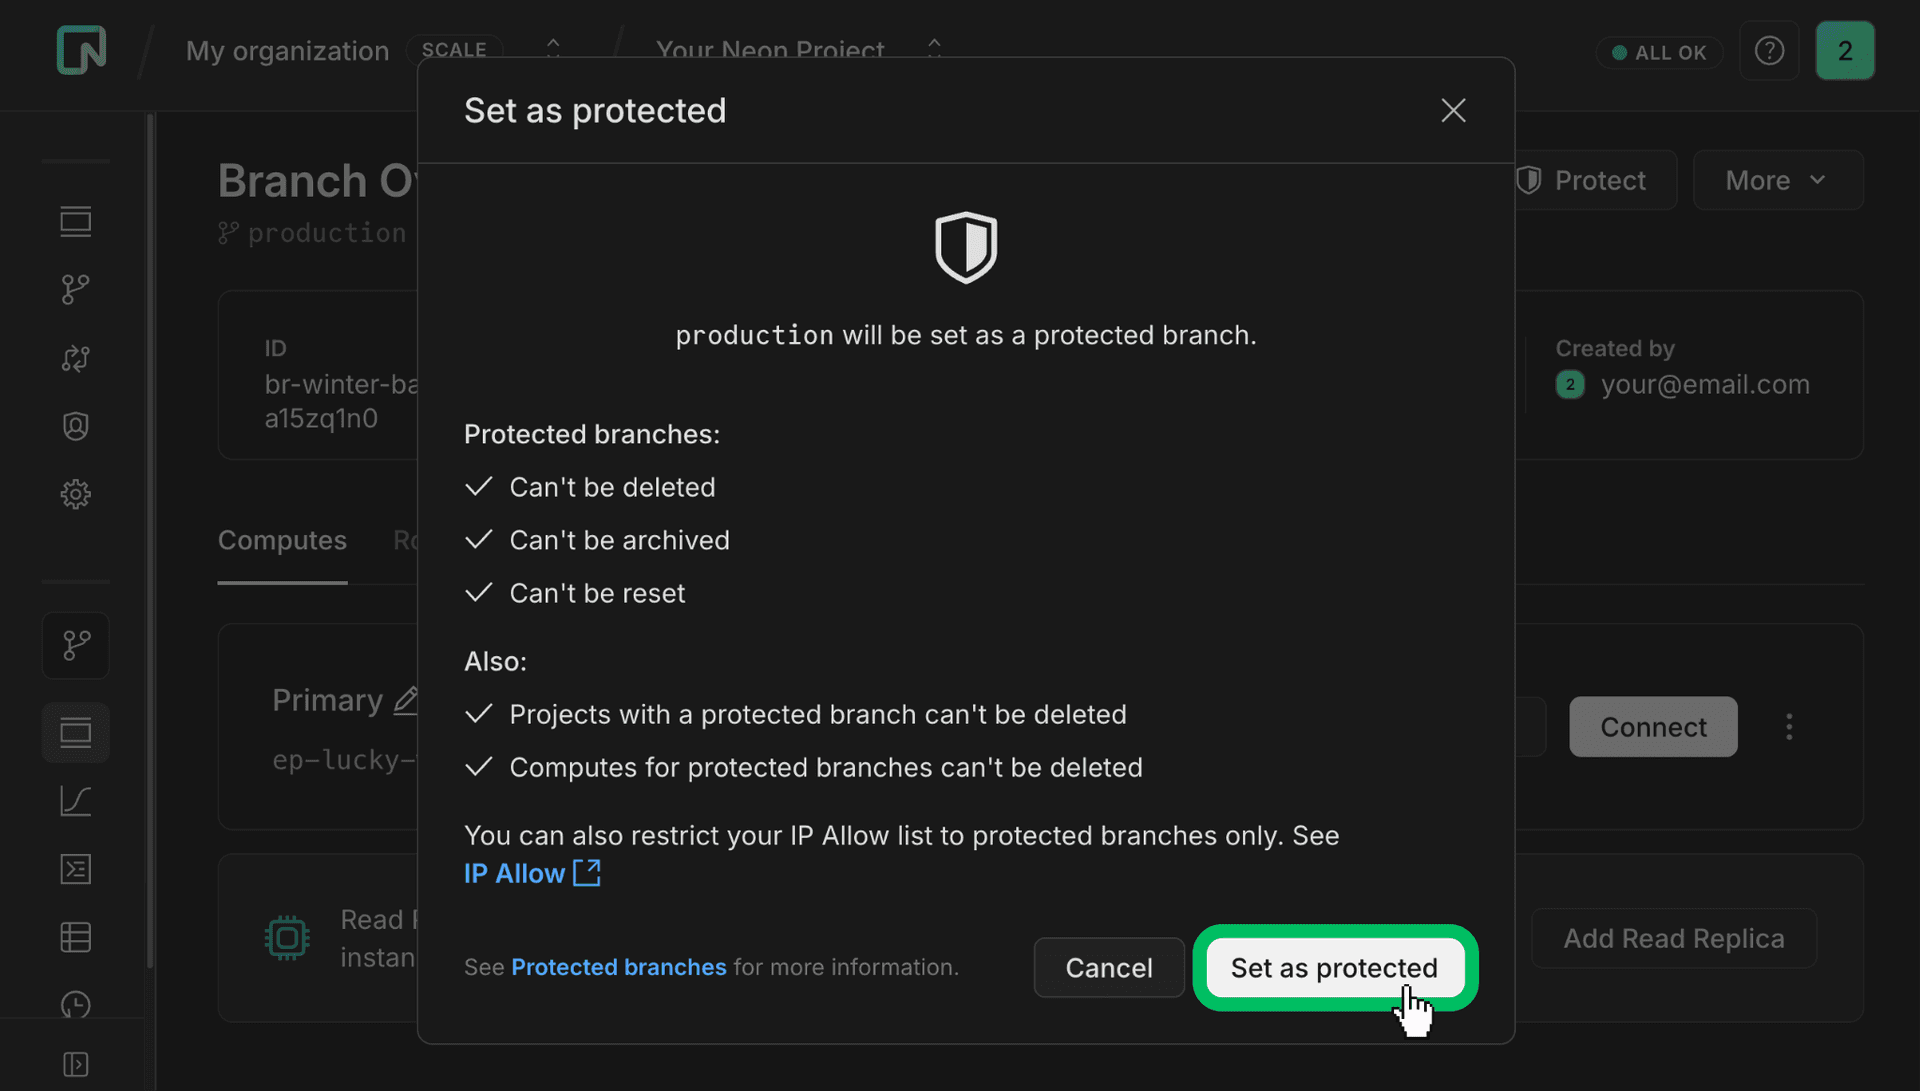The width and height of the screenshot is (1920, 1091).
Task: Click the green avatar badge labeled 2
Action: click(x=1846, y=50)
